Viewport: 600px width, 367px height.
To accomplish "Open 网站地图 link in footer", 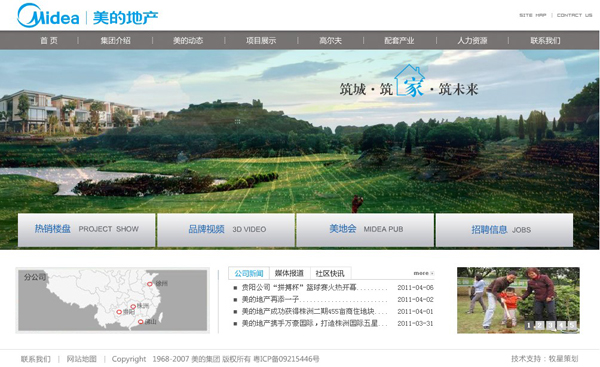I will (x=82, y=359).
